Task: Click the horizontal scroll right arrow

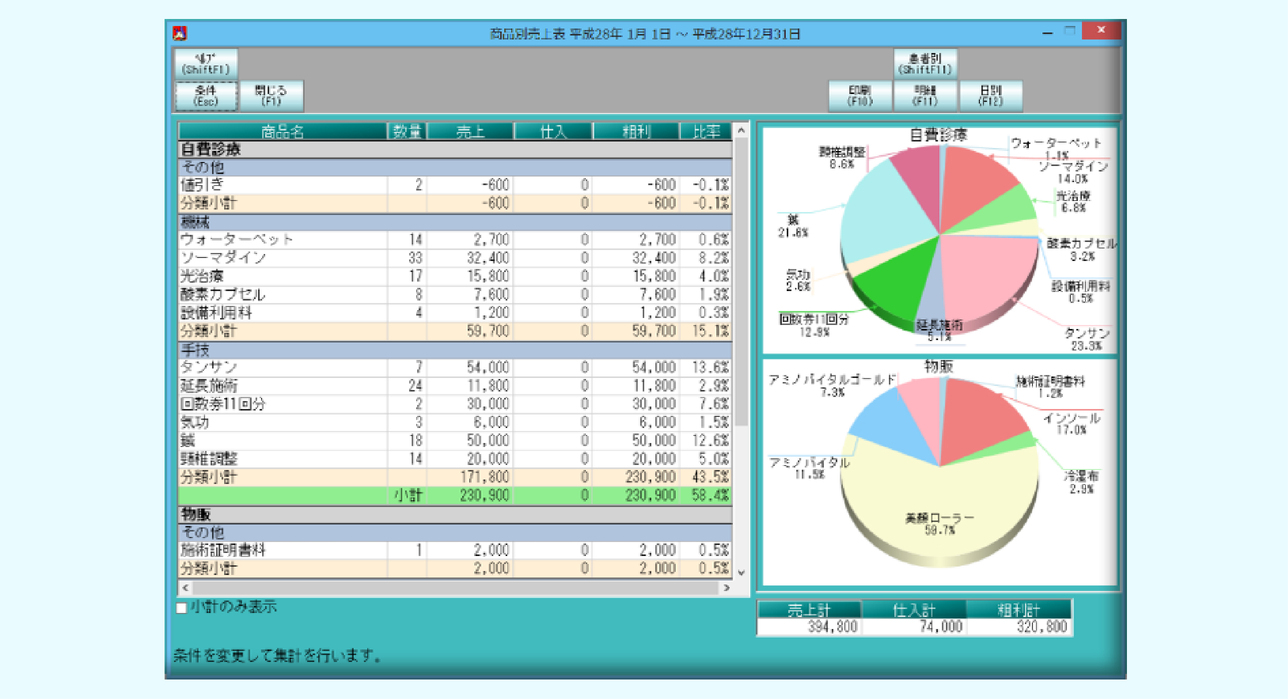Action: point(727,588)
